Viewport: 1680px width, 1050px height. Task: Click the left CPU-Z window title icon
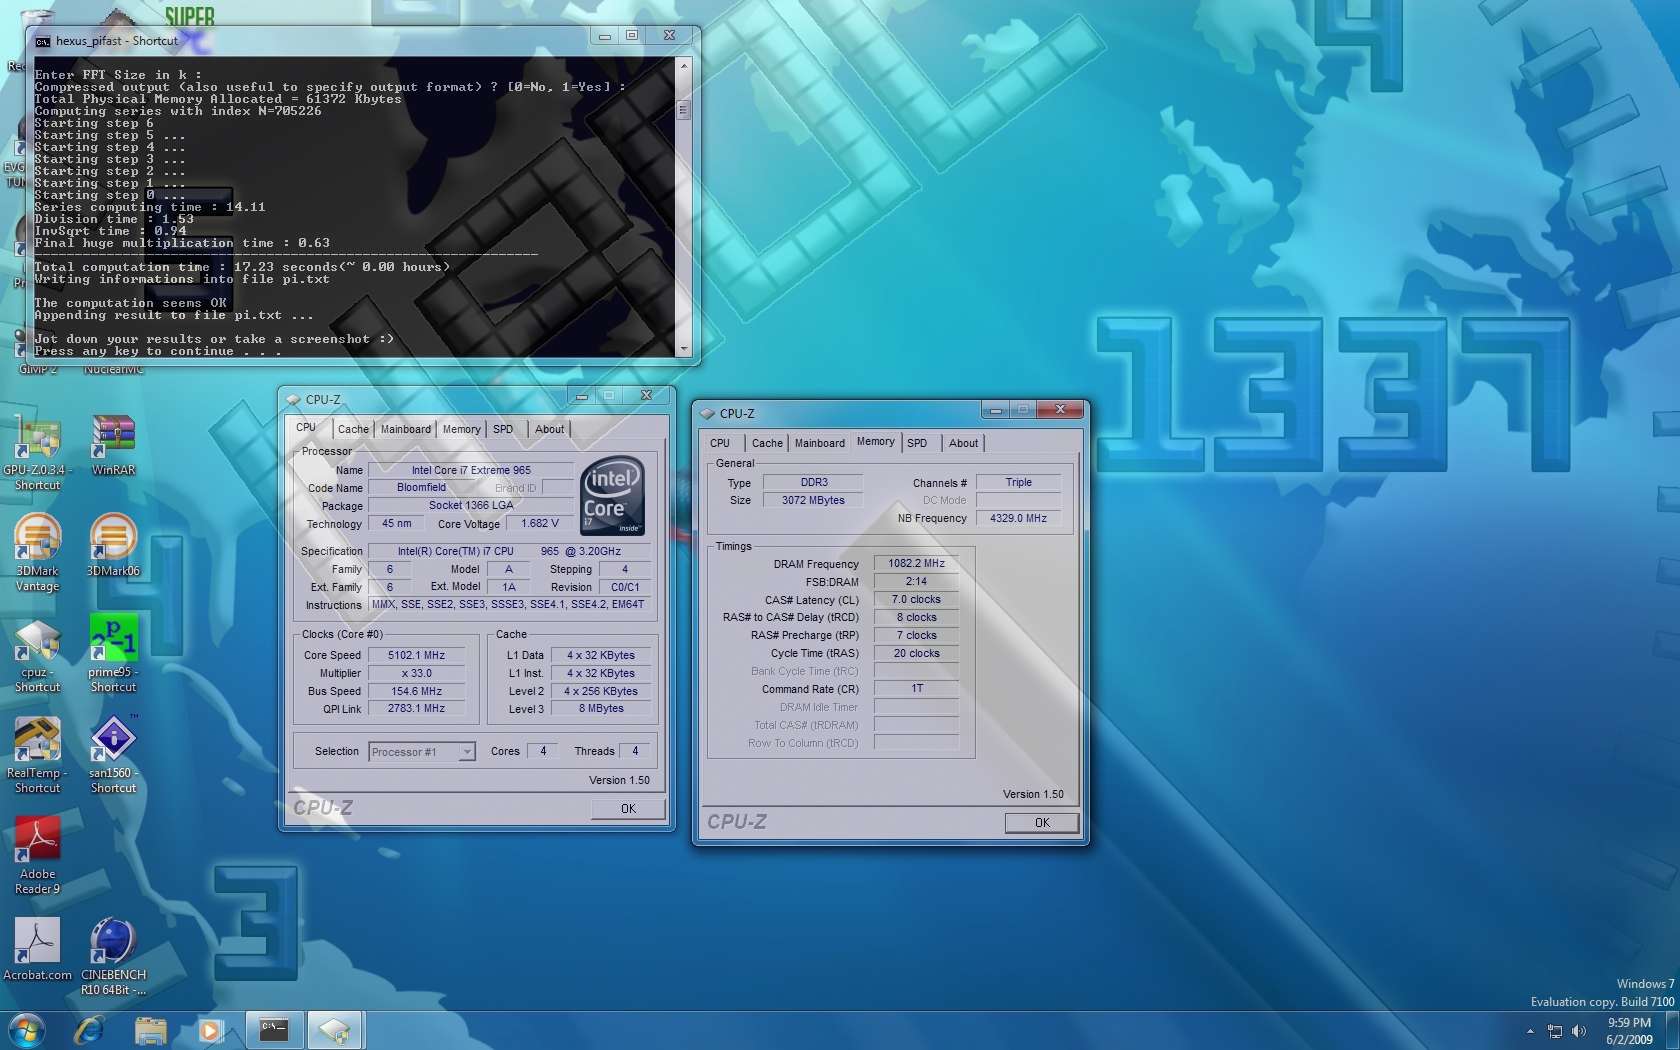point(294,399)
